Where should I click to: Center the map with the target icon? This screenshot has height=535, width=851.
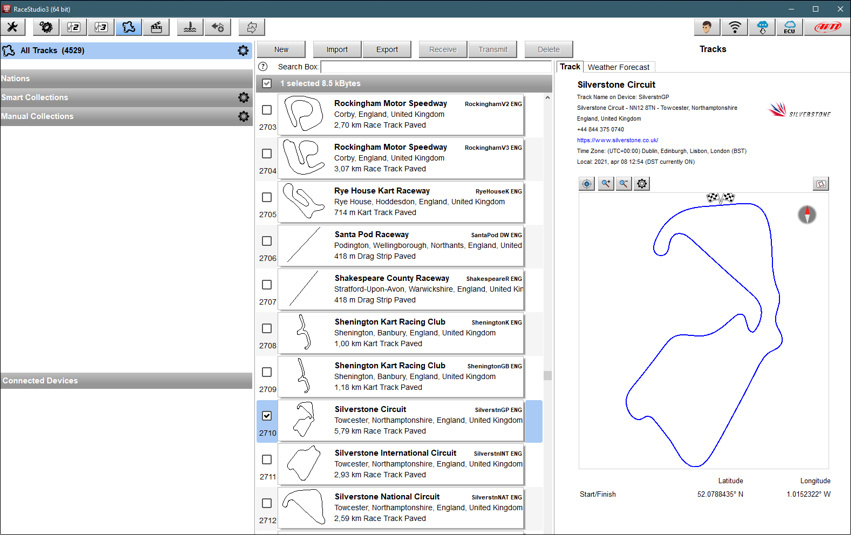tap(587, 183)
